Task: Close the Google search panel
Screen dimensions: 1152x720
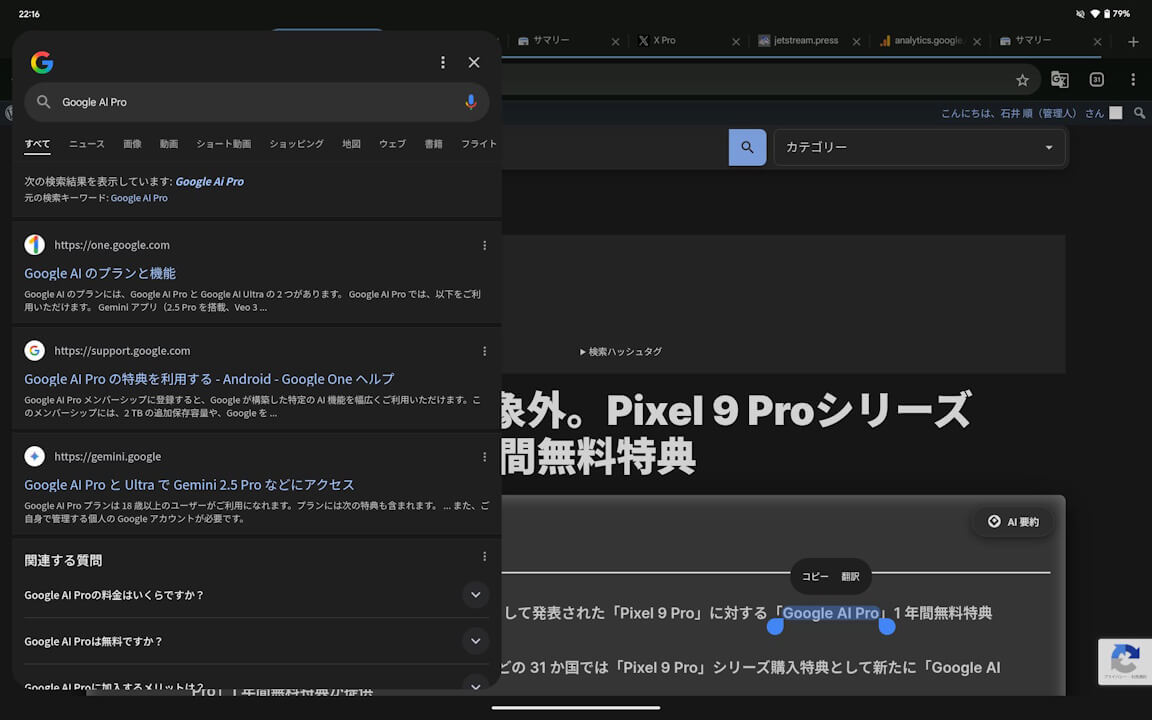Action: pos(474,62)
